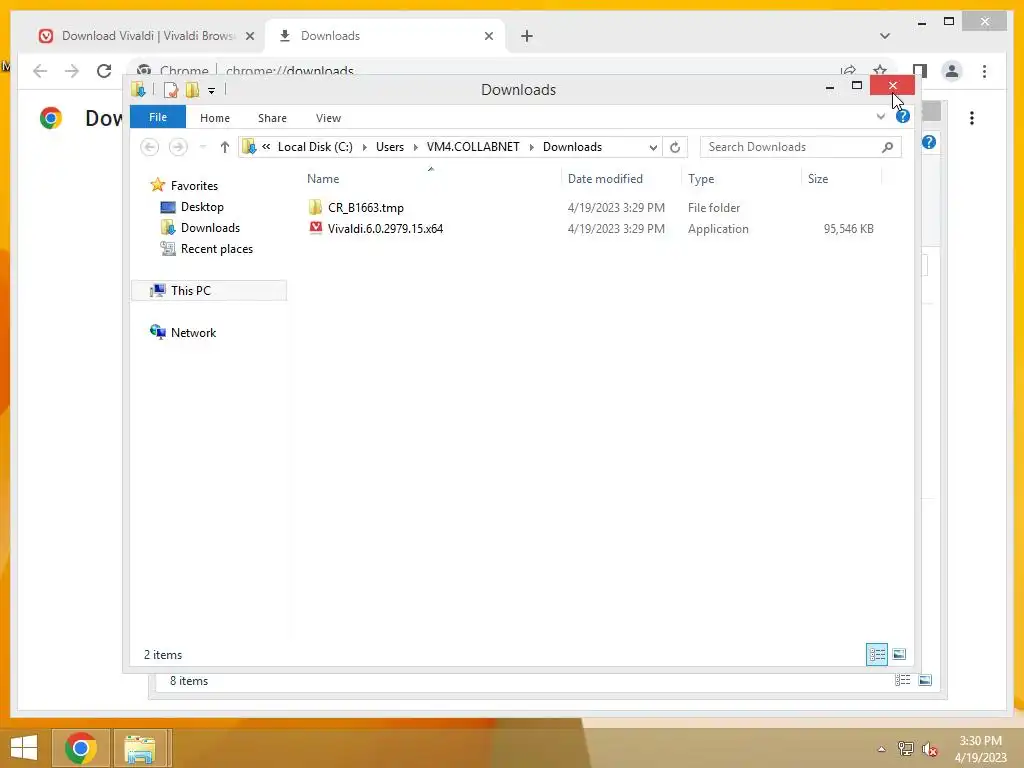Open the File tab in Explorer

[x=158, y=117]
